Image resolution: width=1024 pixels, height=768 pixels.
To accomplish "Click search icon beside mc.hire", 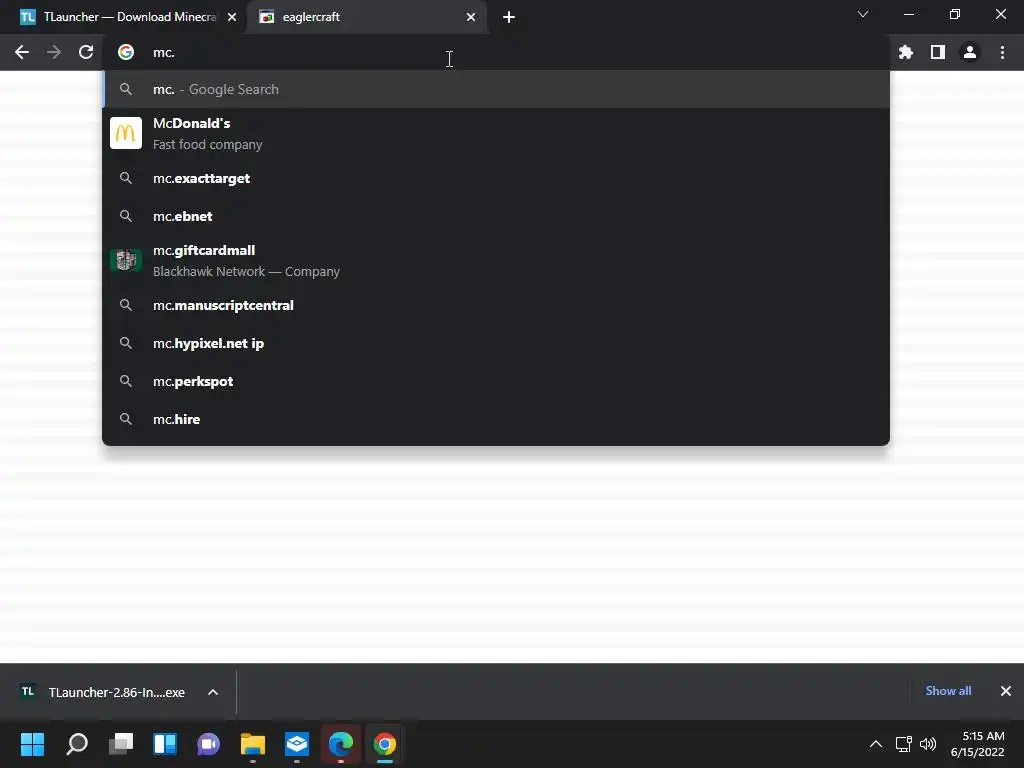I will coord(126,419).
